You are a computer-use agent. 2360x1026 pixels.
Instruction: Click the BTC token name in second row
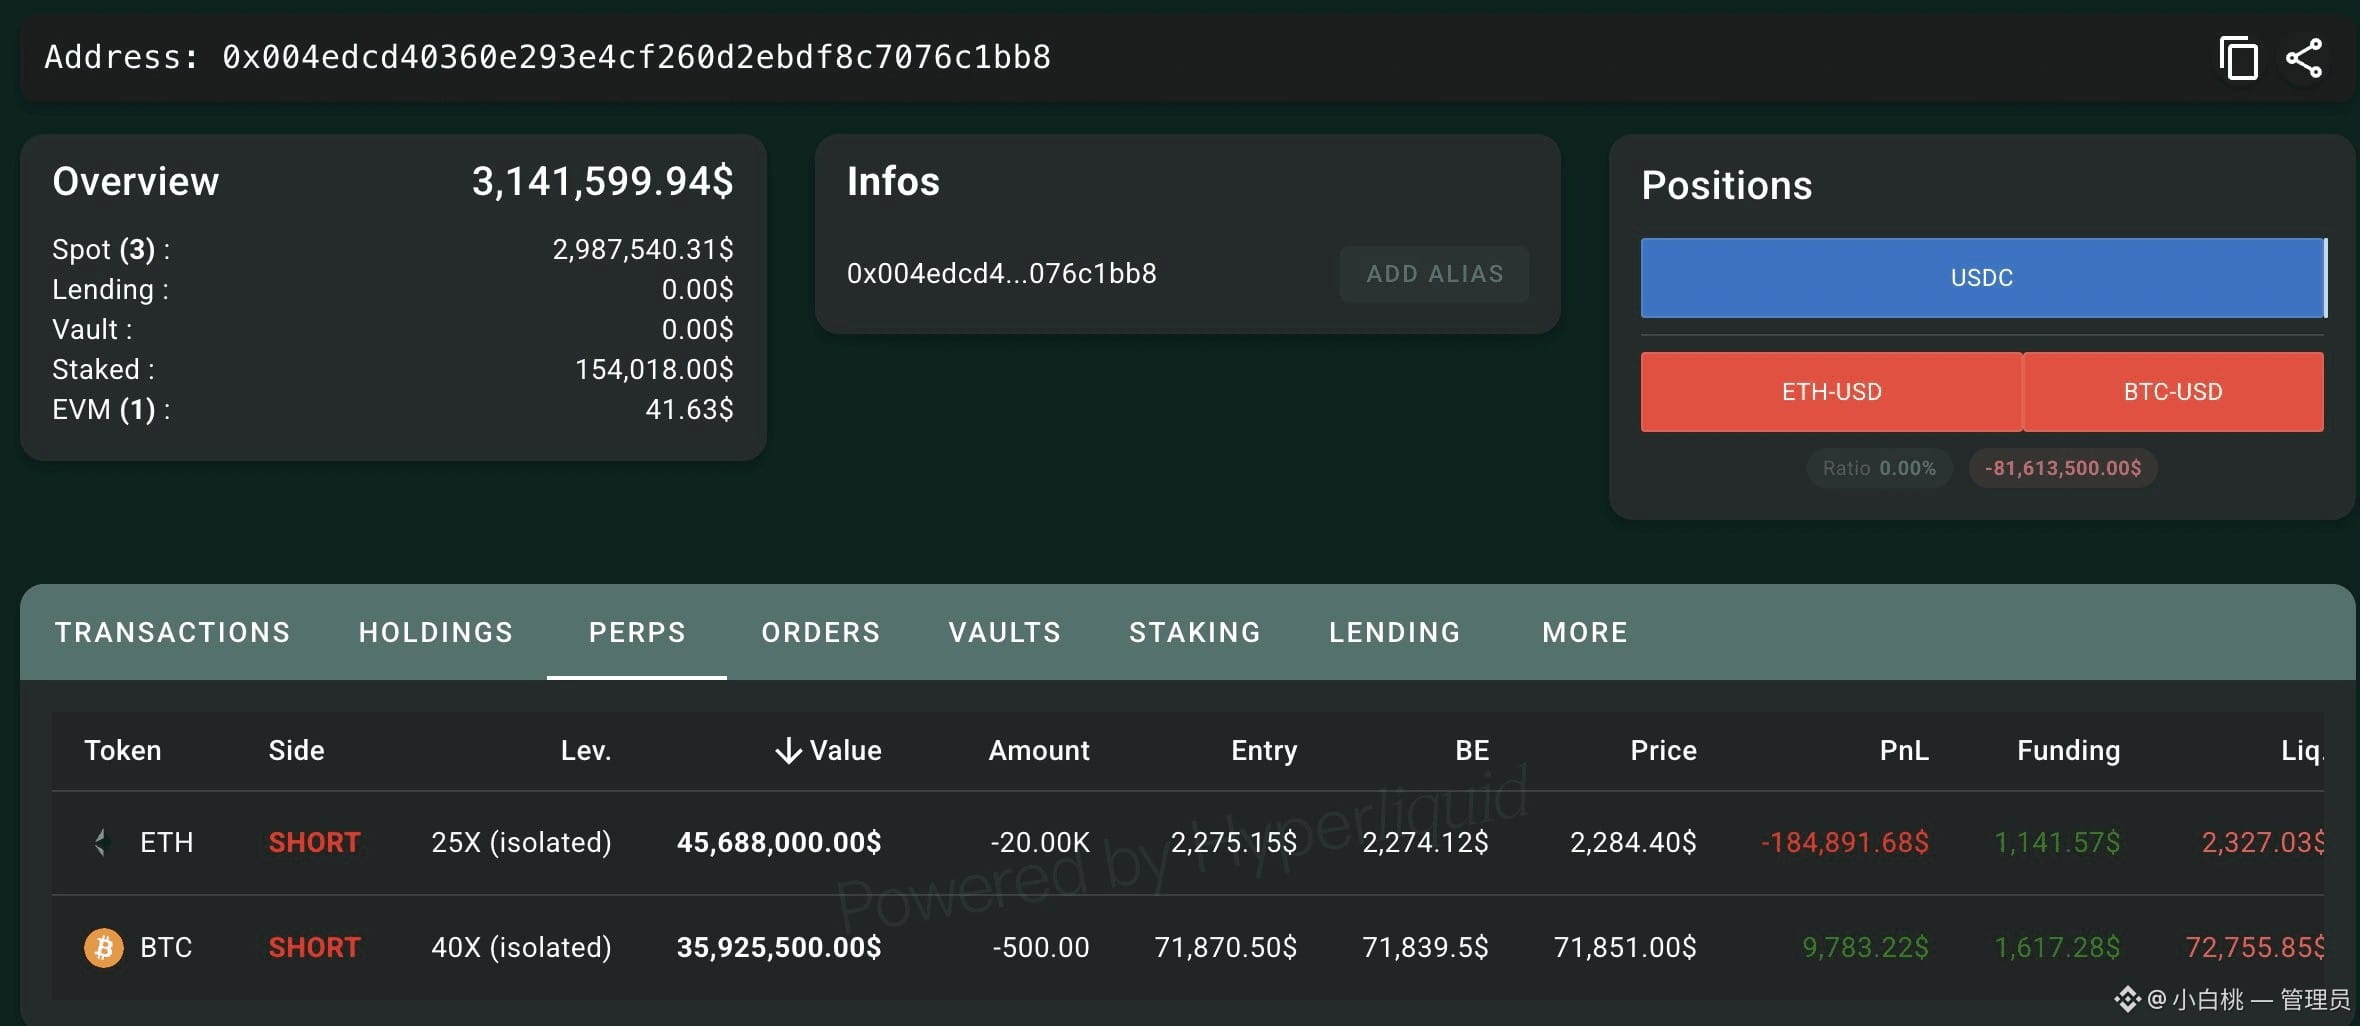pyautogui.click(x=166, y=947)
